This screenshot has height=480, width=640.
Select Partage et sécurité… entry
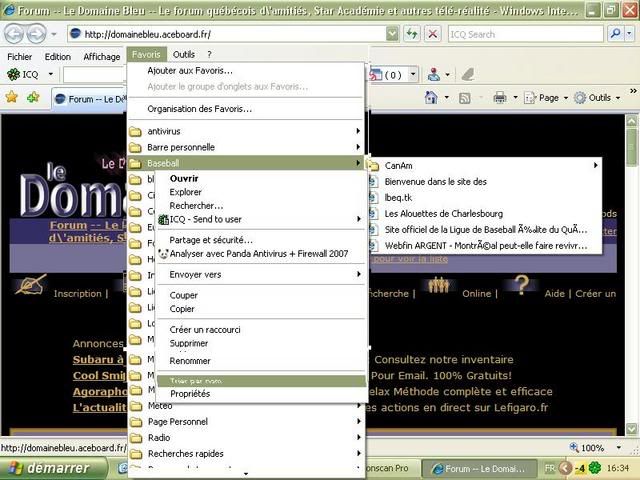261,240
